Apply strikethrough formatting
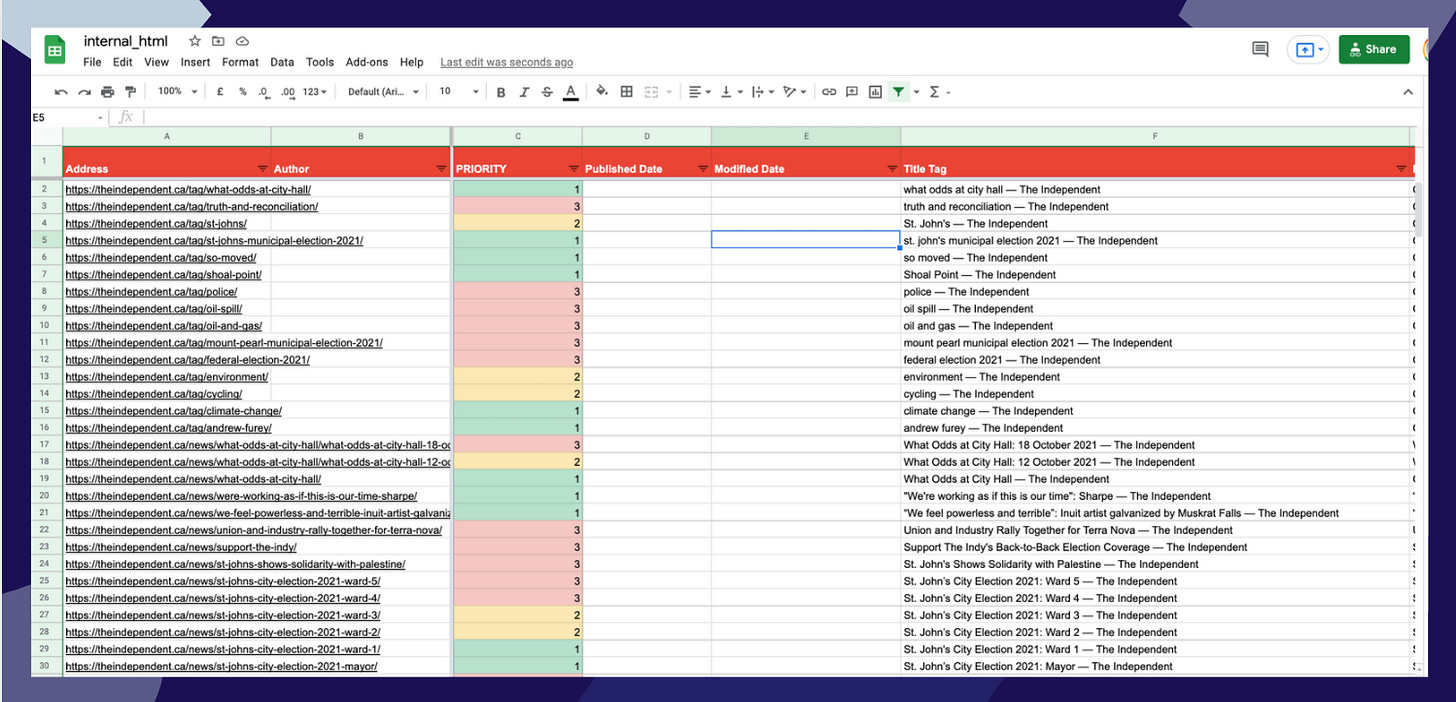The width and height of the screenshot is (1456, 702). pos(547,92)
